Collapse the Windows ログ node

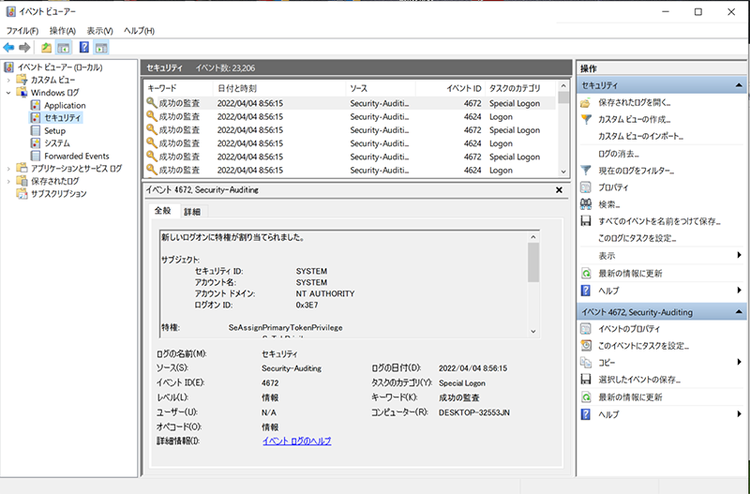[x=8, y=93]
